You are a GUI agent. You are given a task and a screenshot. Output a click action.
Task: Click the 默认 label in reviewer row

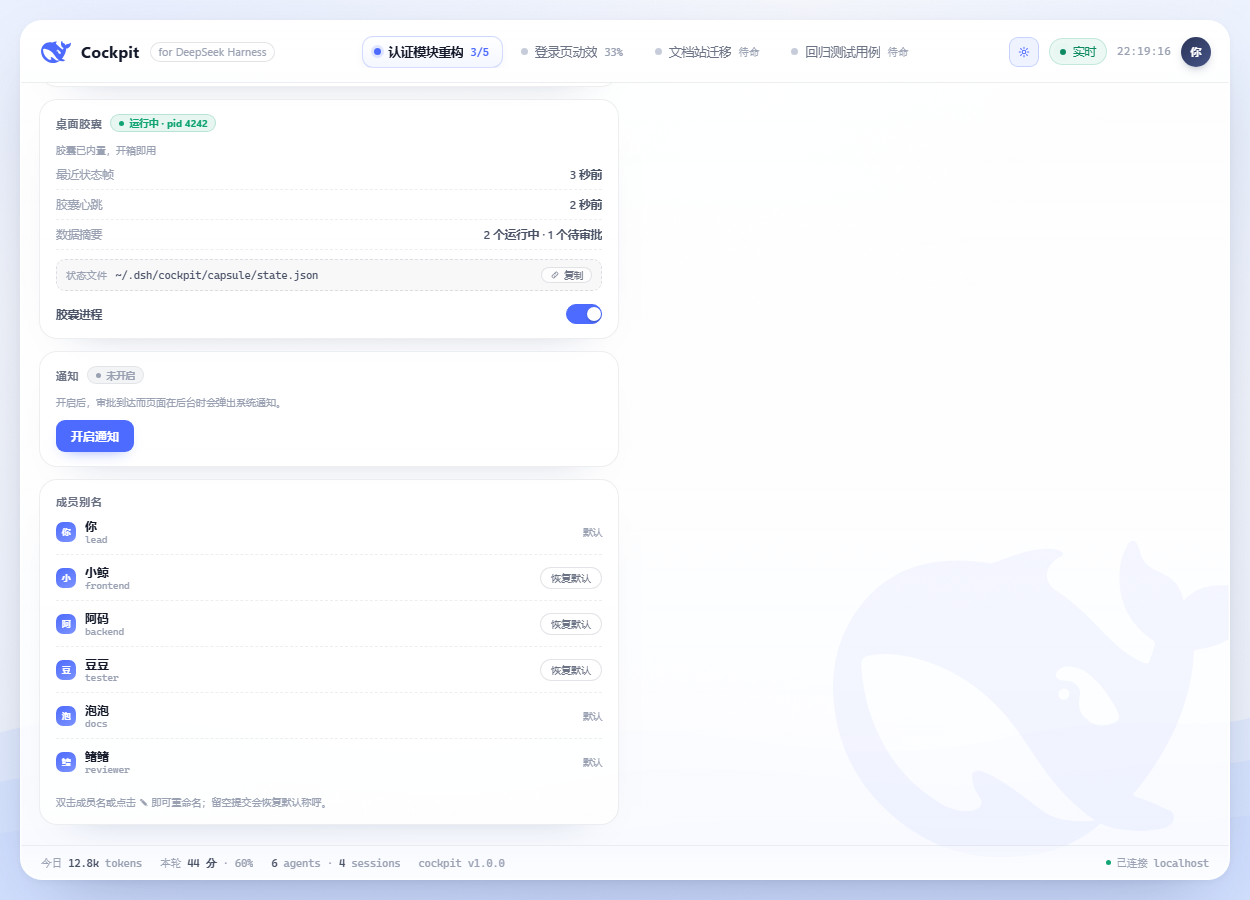593,762
